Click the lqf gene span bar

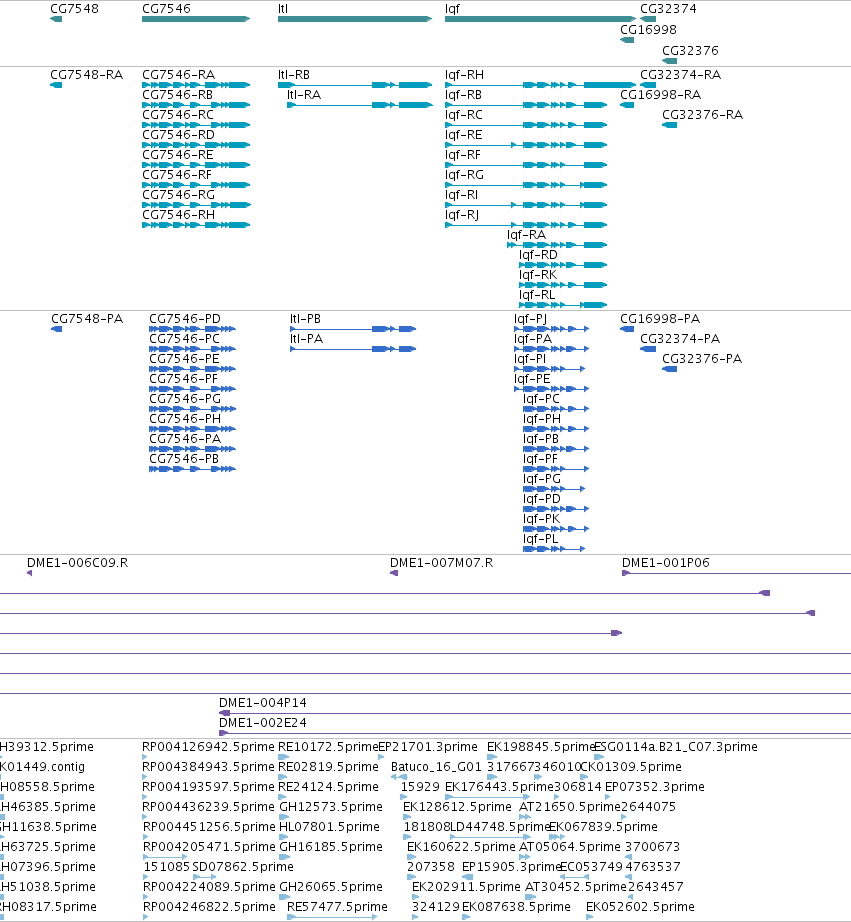click(540, 19)
